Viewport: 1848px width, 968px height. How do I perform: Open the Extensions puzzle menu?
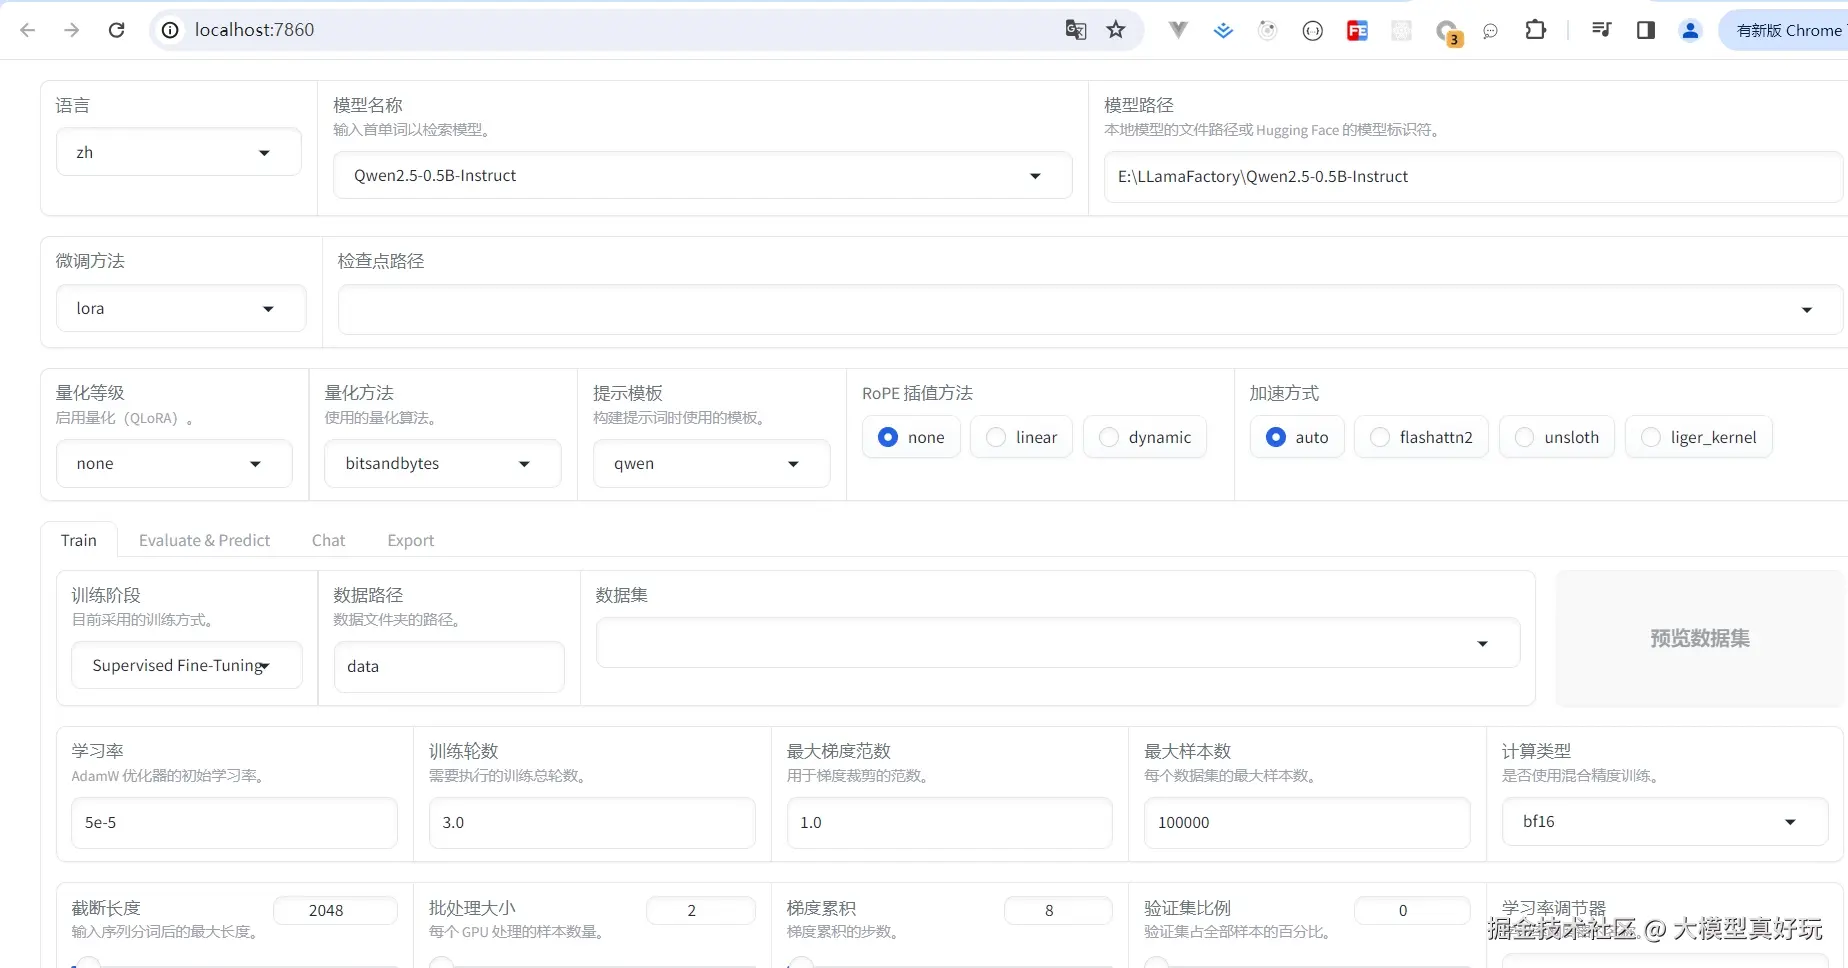coord(1536,30)
